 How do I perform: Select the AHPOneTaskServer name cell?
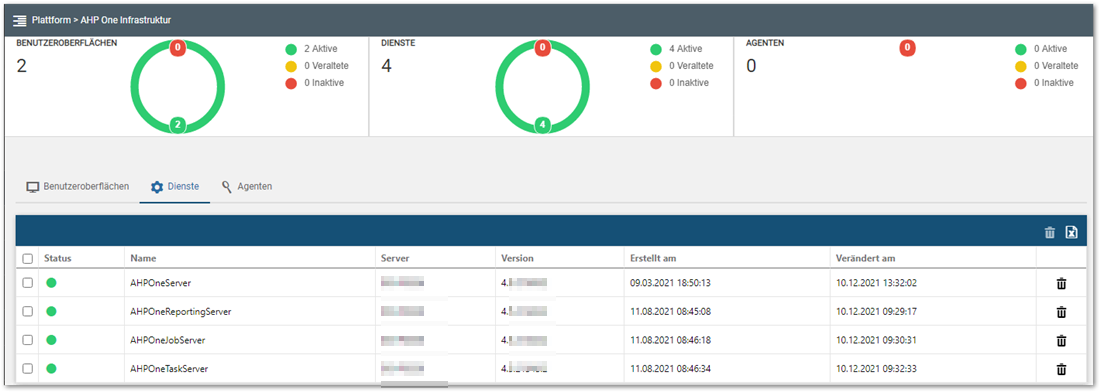[169, 369]
